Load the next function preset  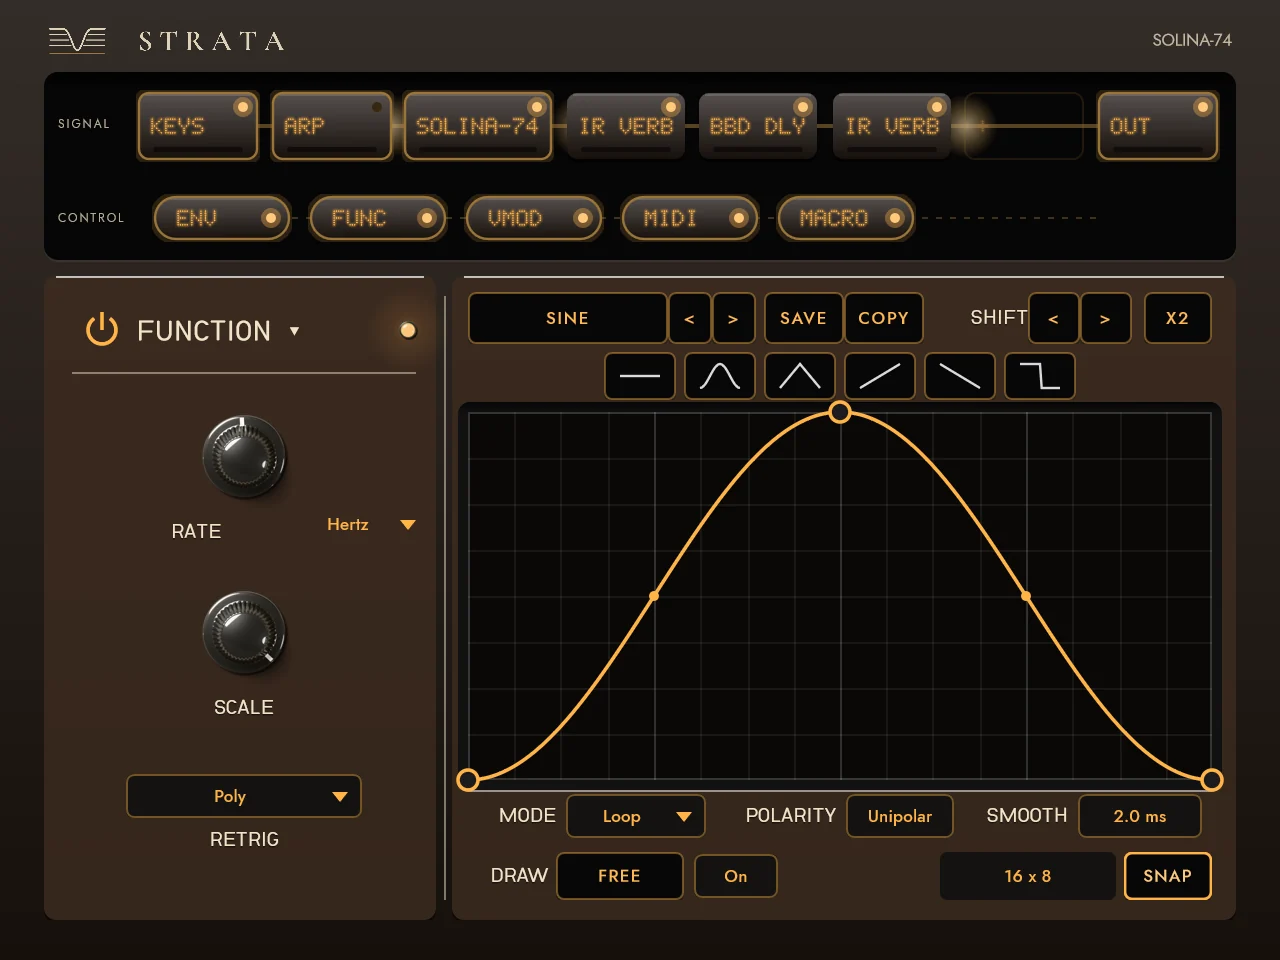(x=733, y=318)
